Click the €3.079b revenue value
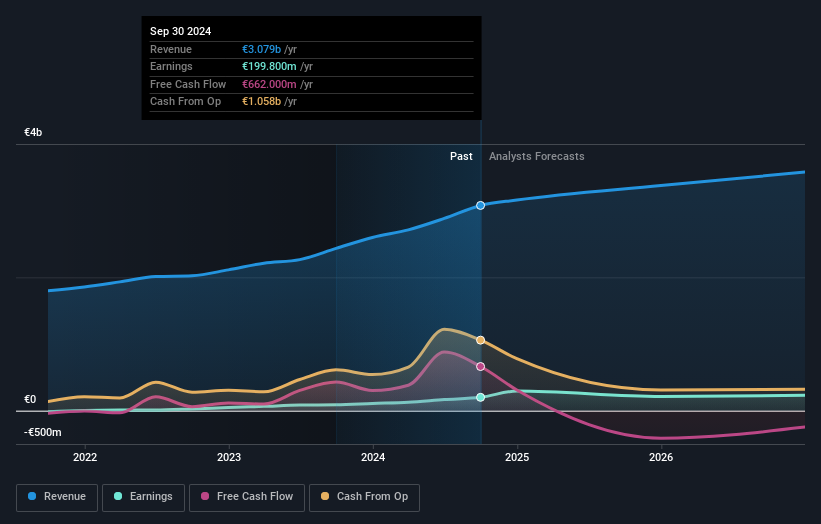This screenshot has height=524, width=821. pyautogui.click(x=261, y=49)
